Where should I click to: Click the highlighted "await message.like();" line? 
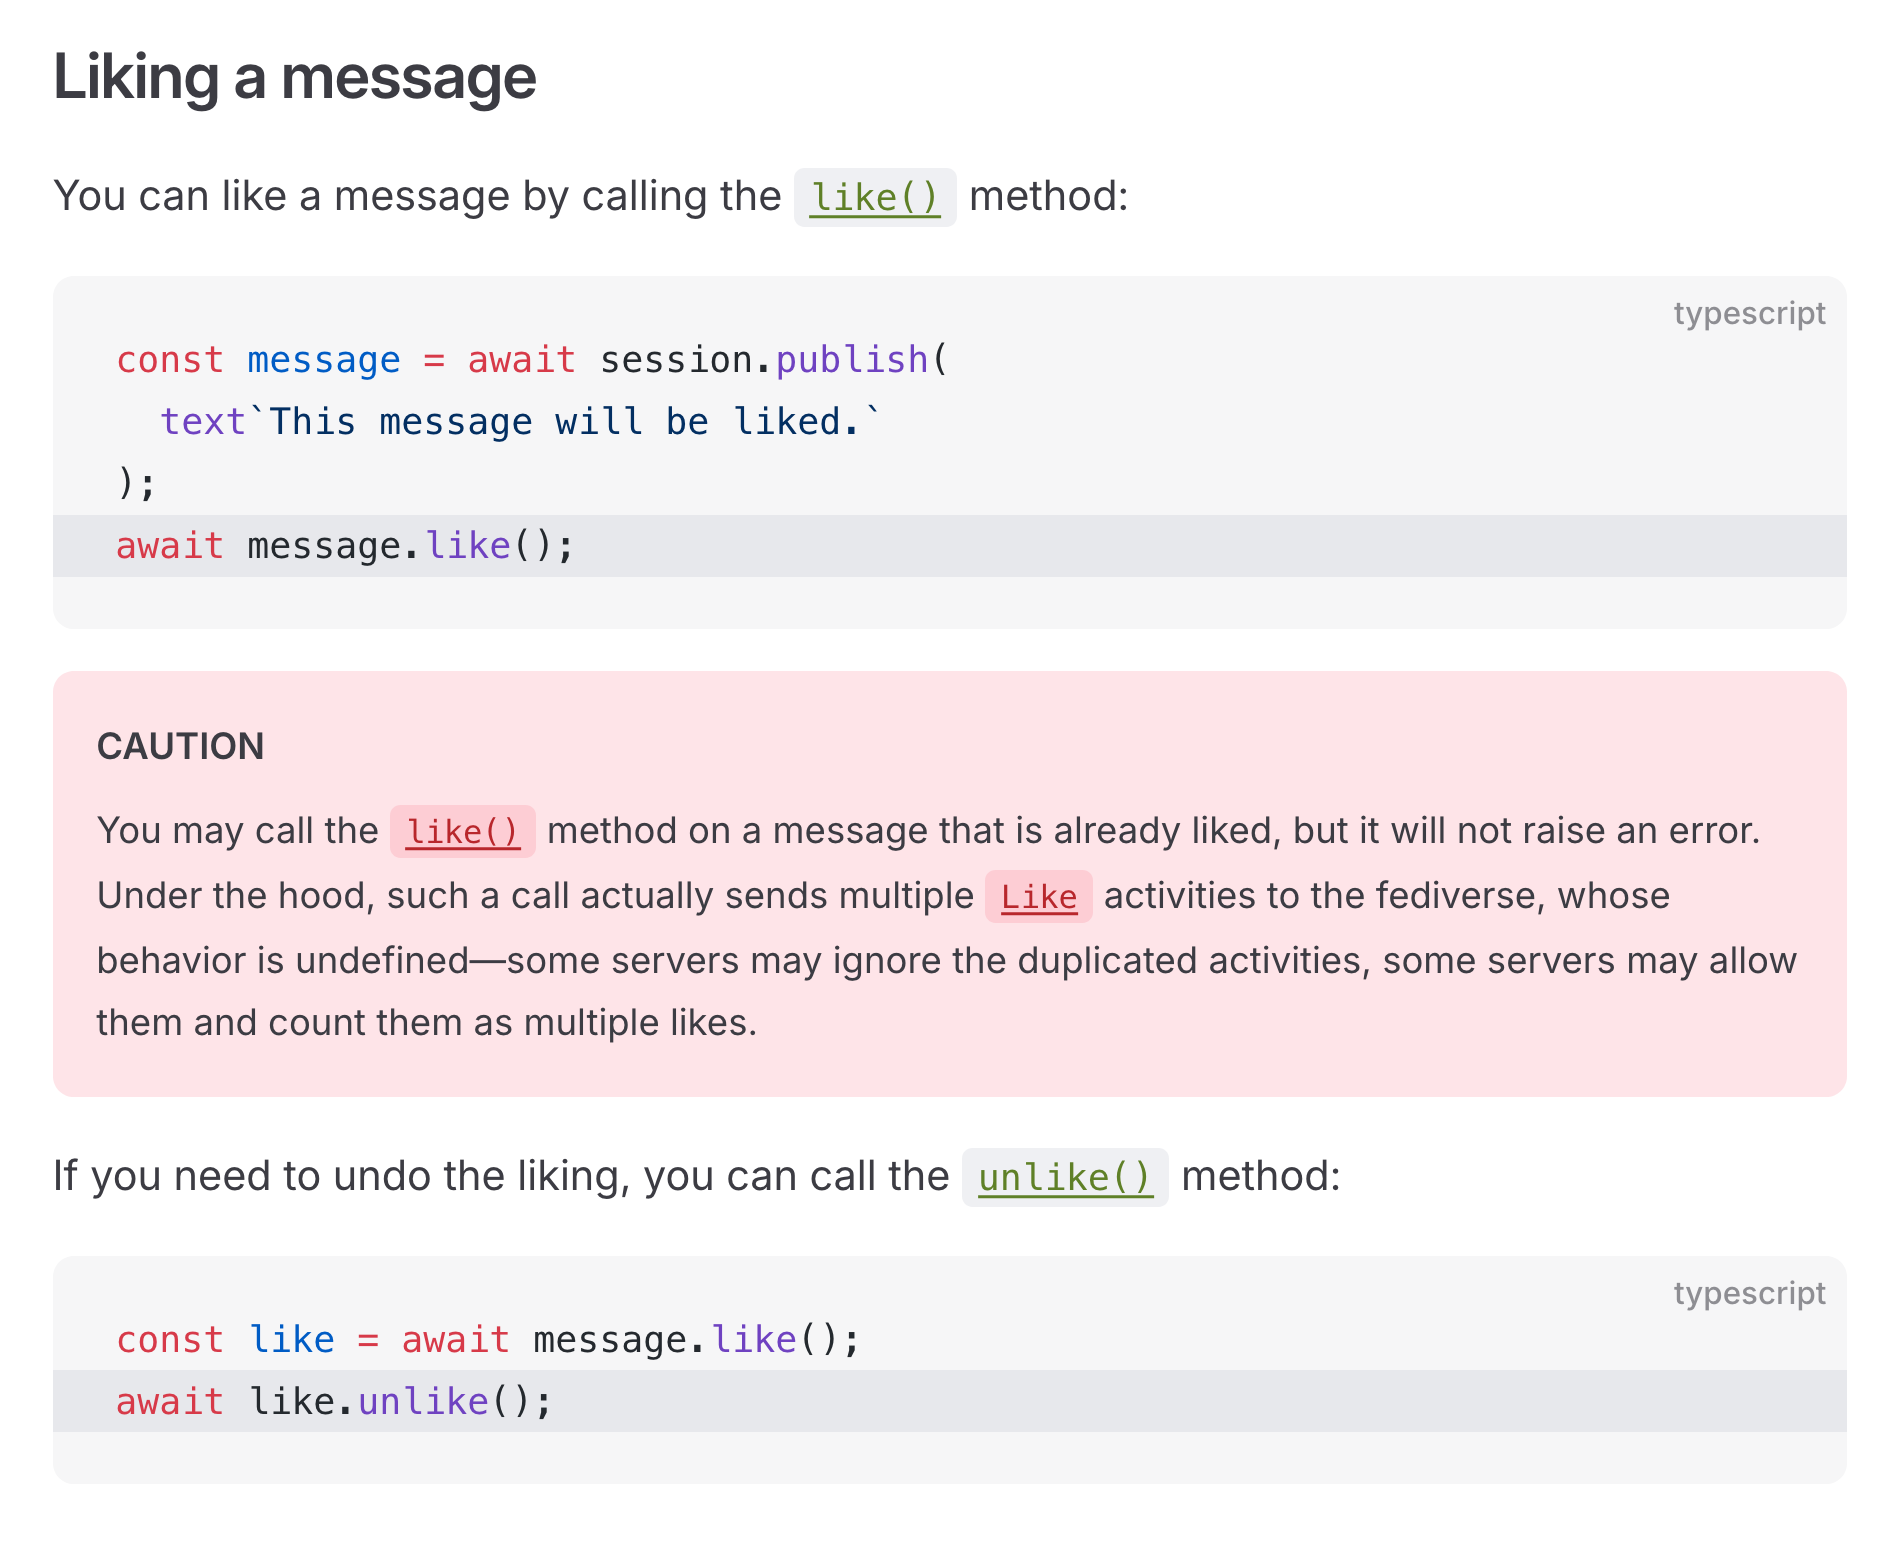pos(345,546)
